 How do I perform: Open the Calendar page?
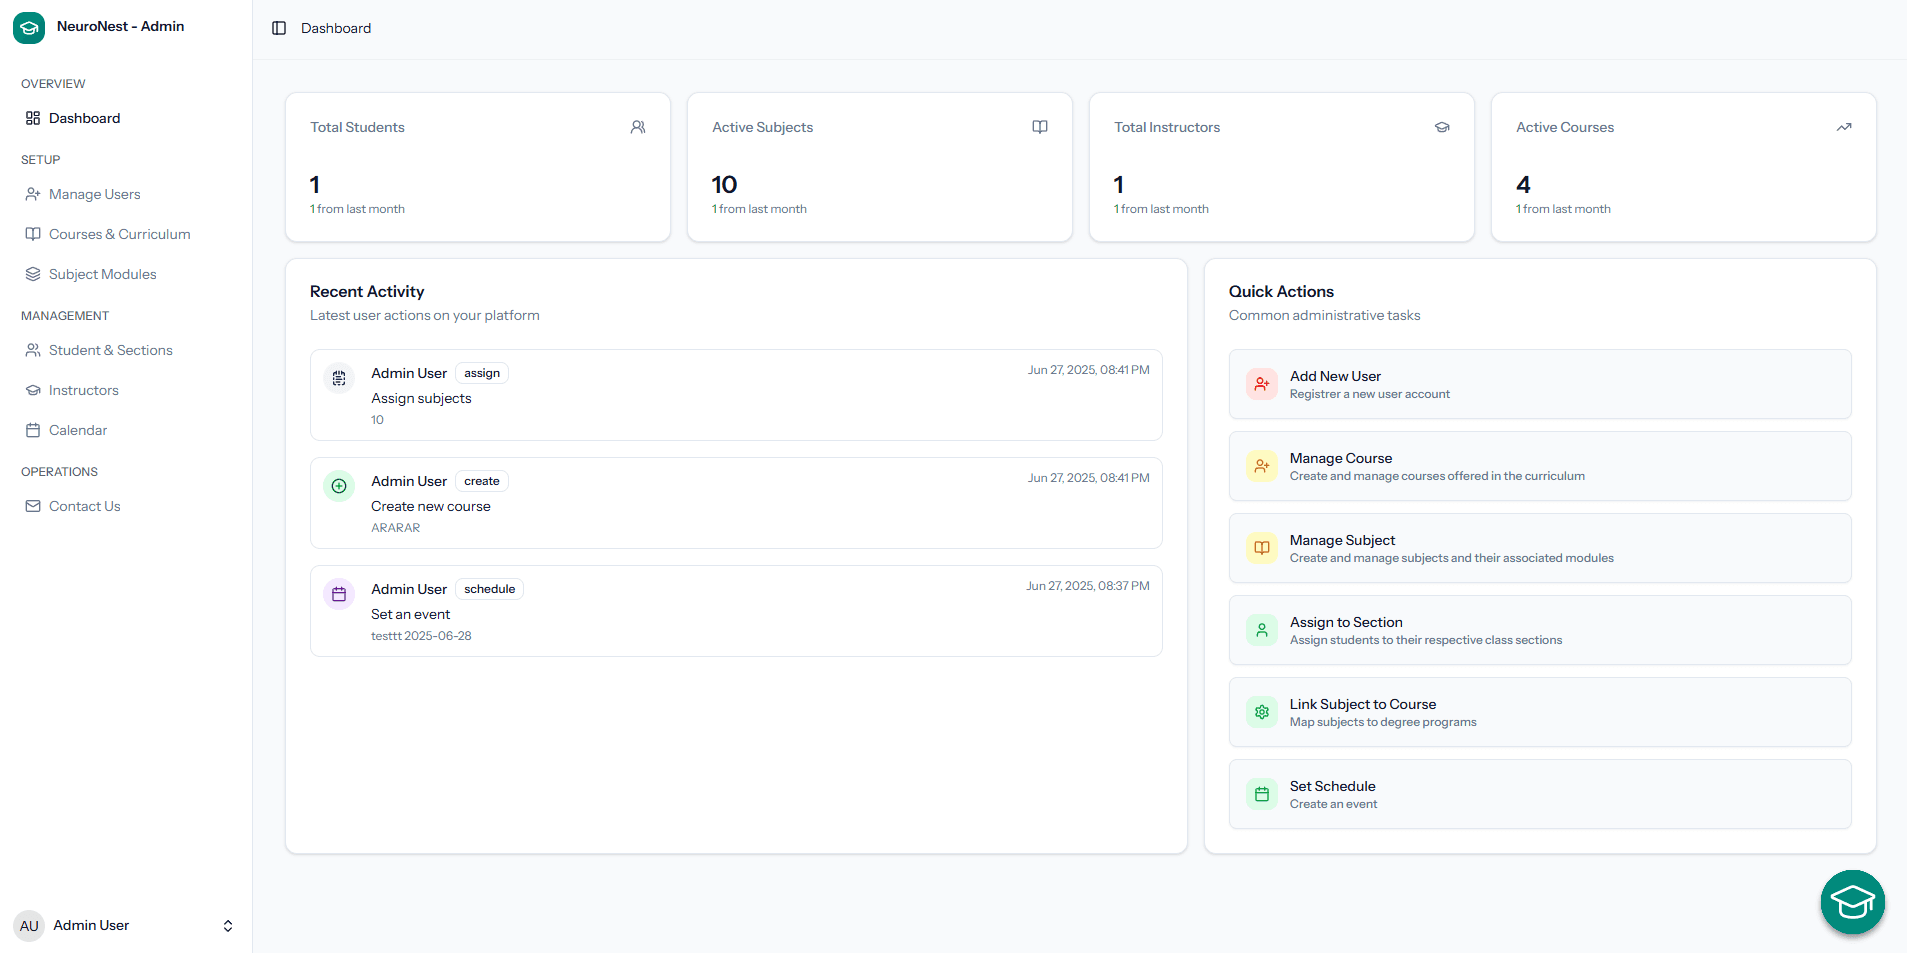tap(77, 430)
